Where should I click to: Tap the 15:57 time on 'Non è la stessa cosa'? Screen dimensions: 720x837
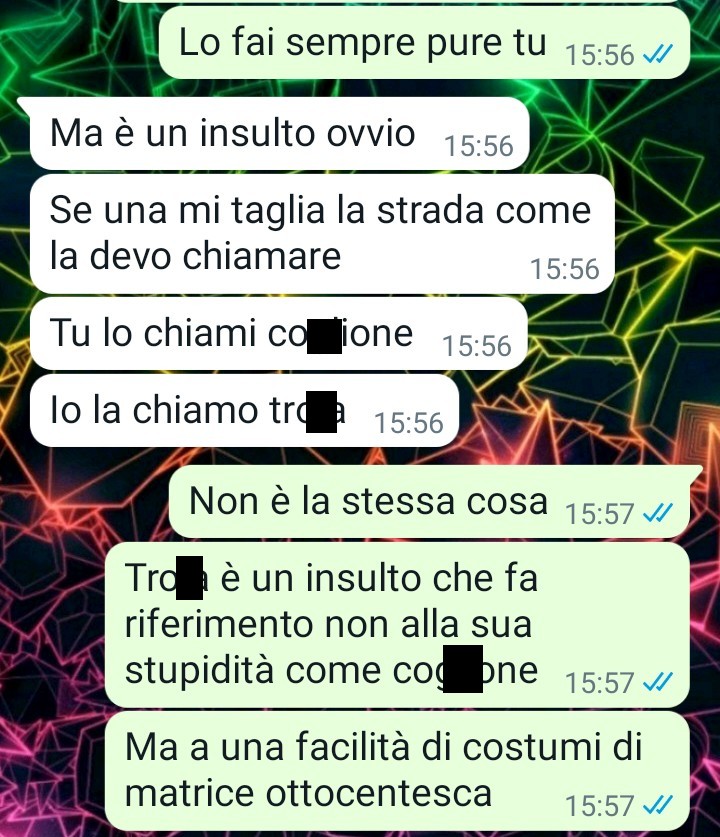click(599, 514)
